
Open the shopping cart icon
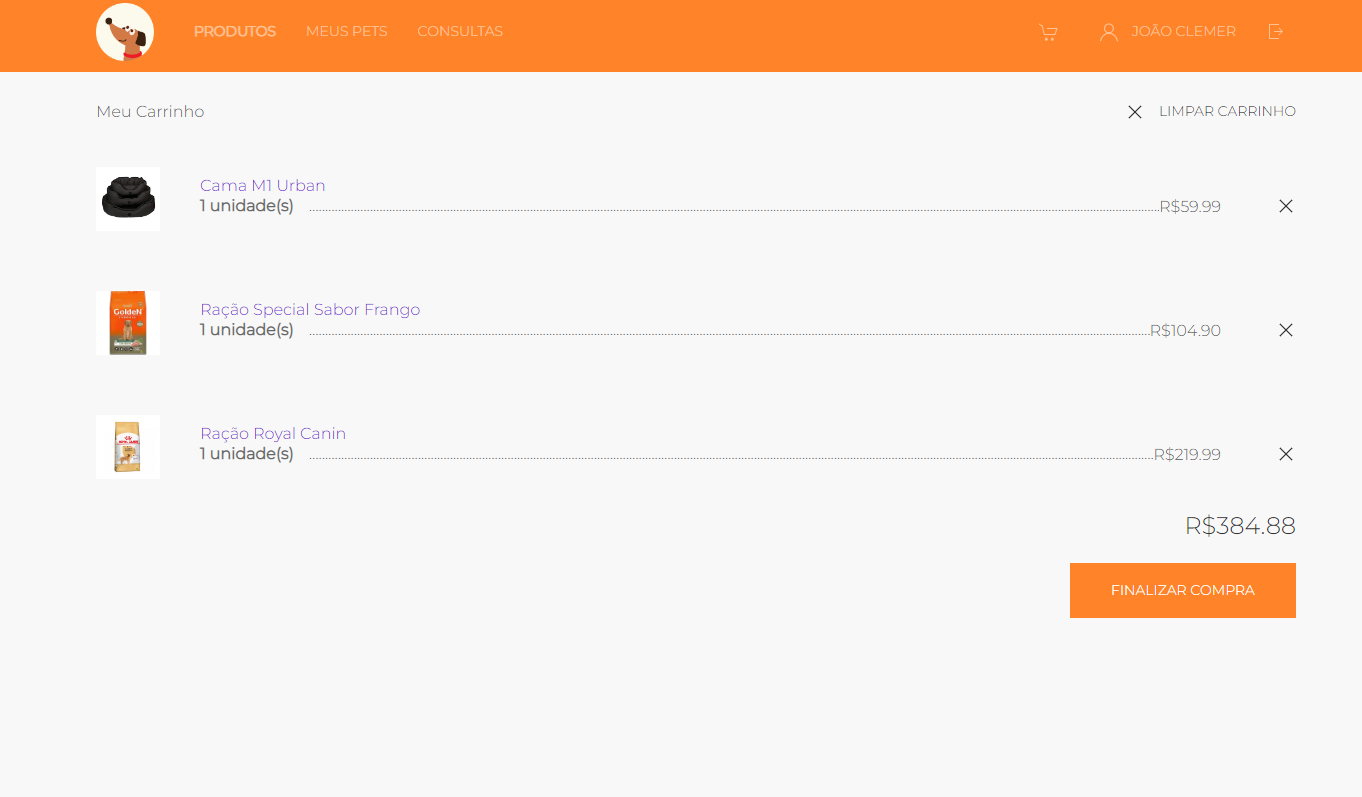tap(1048, 32)
